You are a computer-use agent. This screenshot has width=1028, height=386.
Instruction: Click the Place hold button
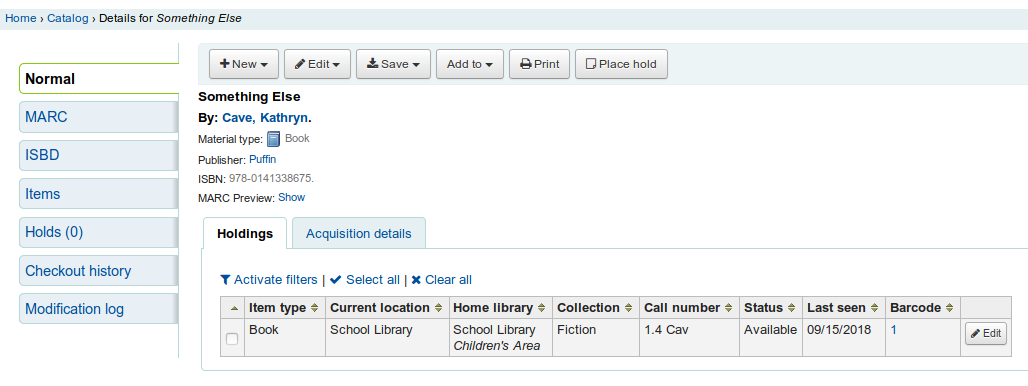621,64
